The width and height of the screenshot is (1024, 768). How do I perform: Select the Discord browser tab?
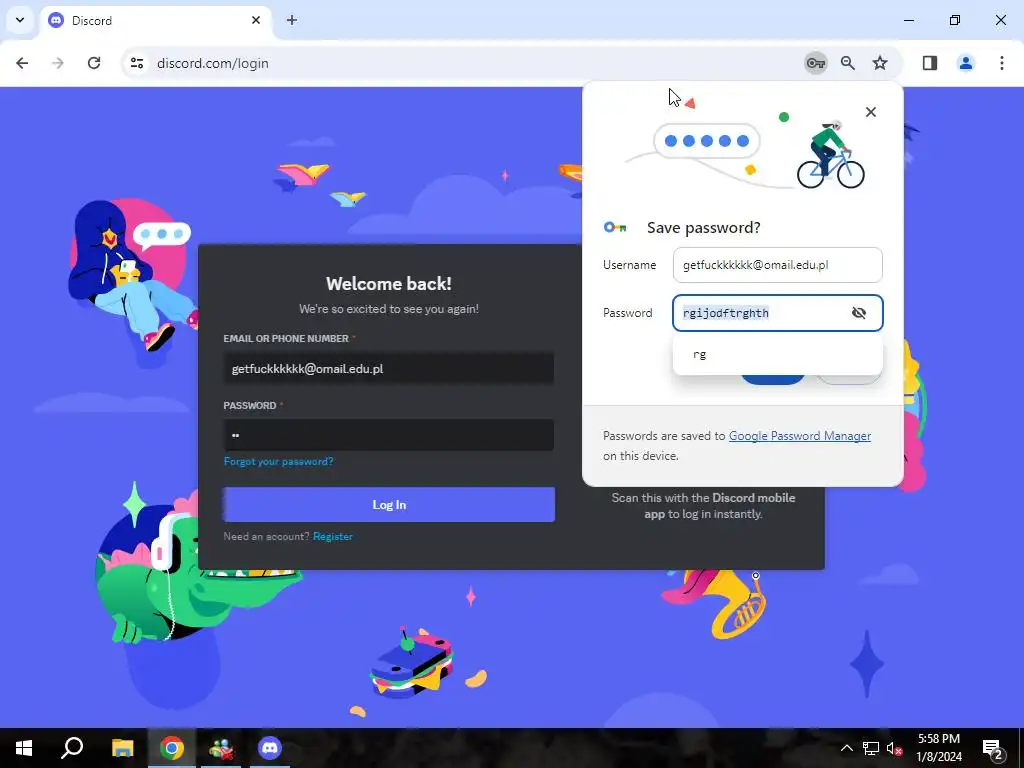[157, 20]
